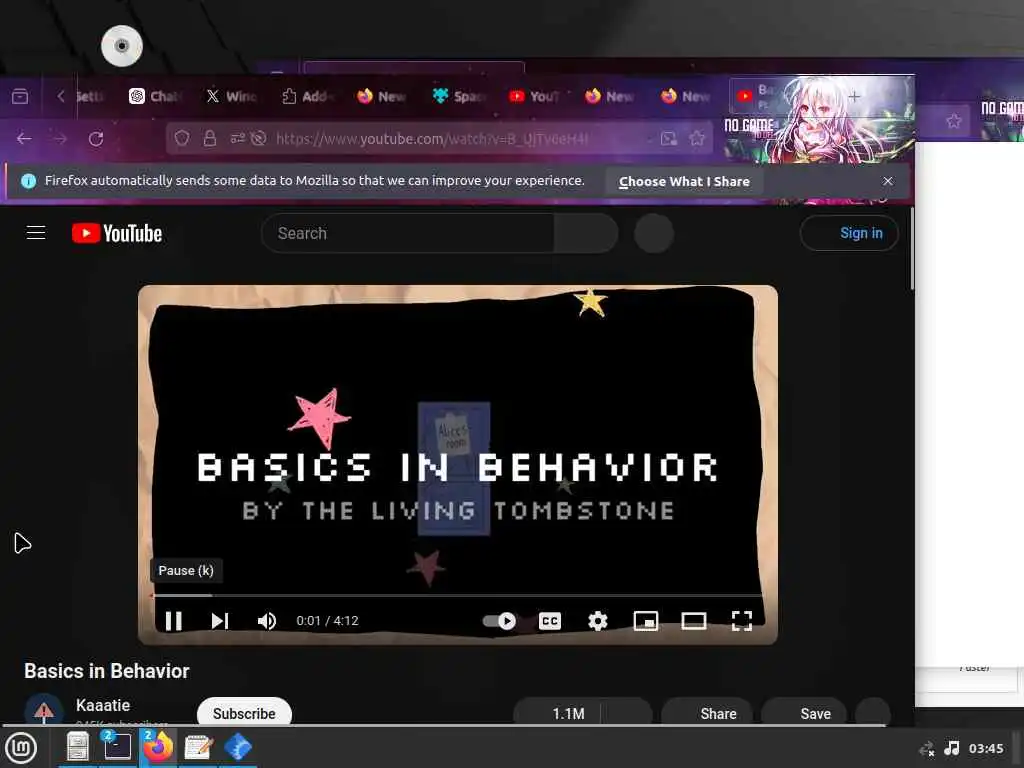The image size is (1024, 768).
Task: Switch to the YouTube 'YouT' tab
Action: (x=536, y=97)
